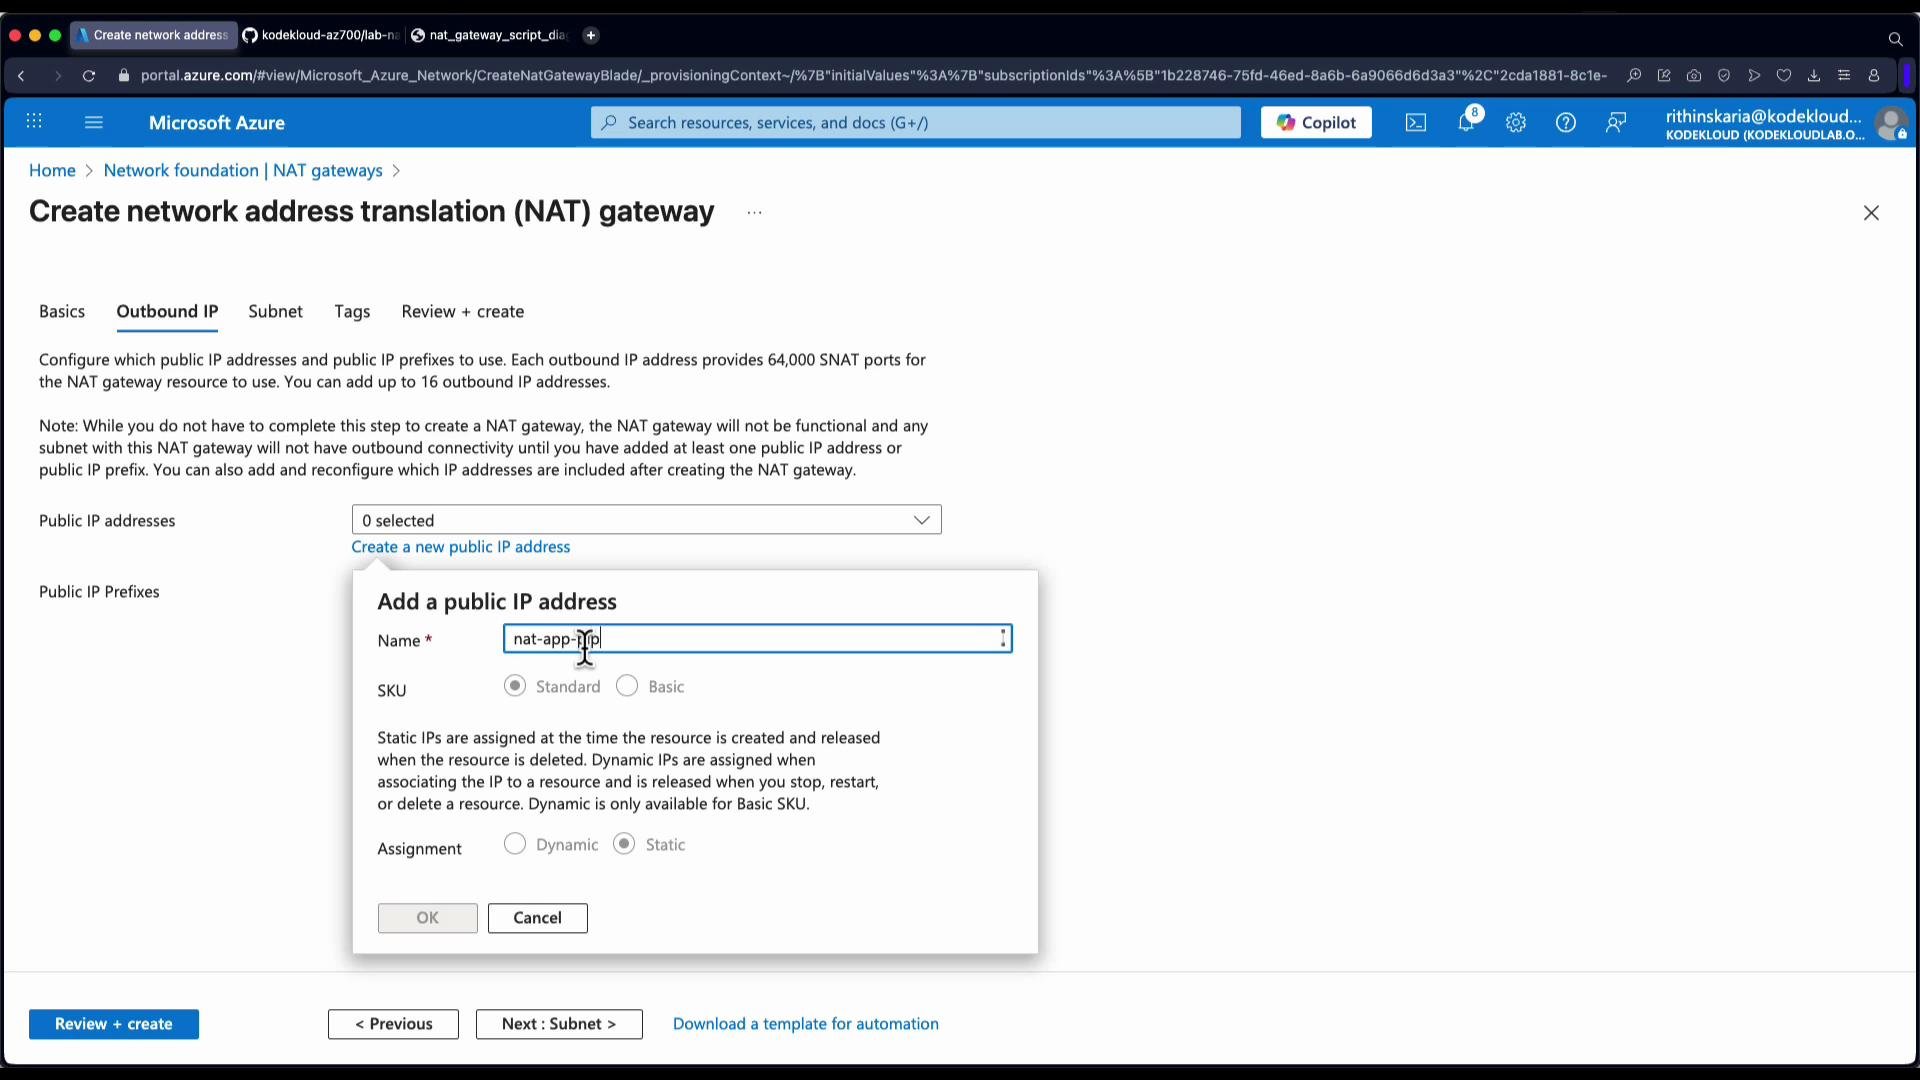Choose Dynamic assignment radio button
The height and width of the screenshot is (1080, 1920).
pos(515,844)
